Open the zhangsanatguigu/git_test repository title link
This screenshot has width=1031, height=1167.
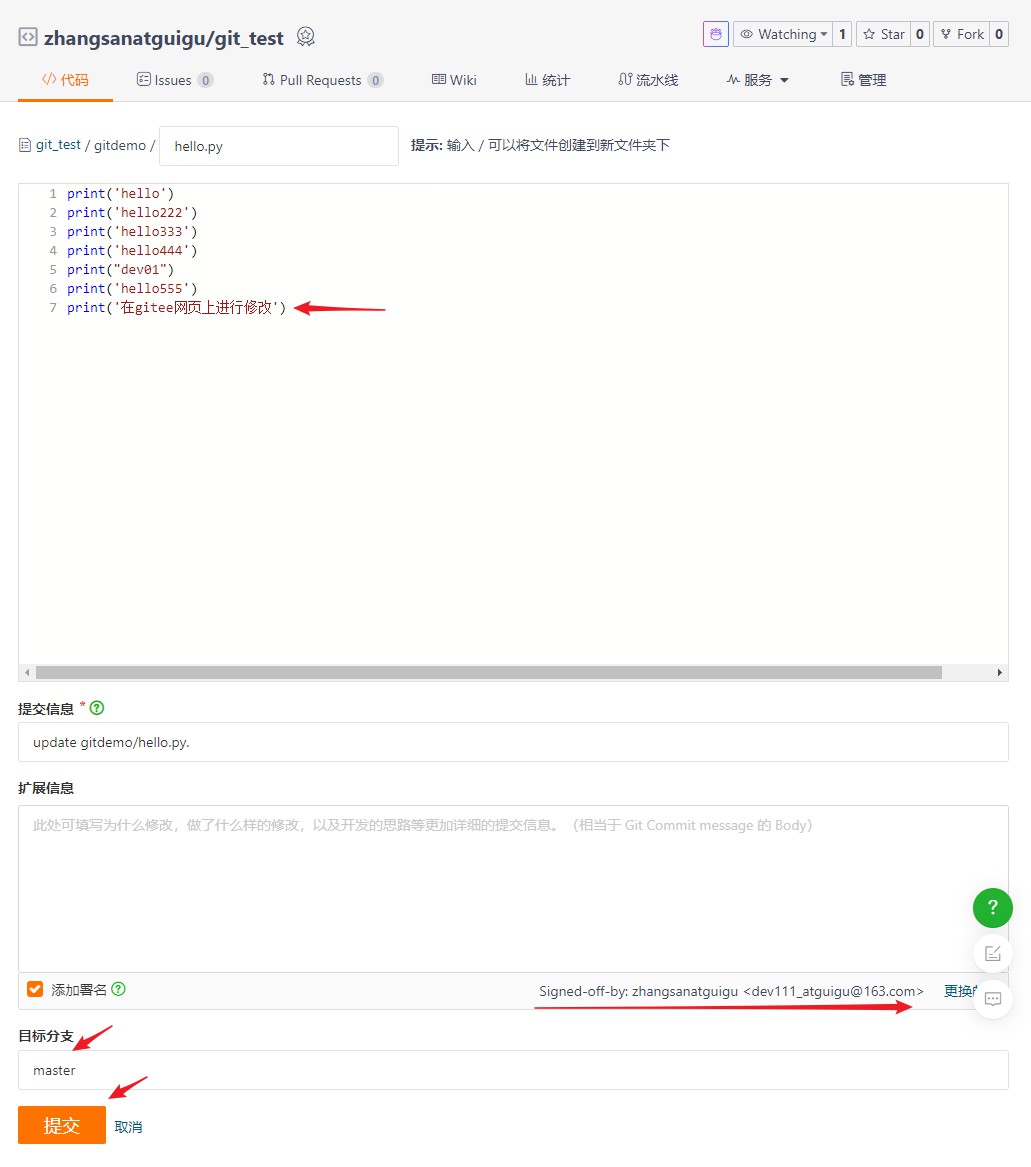pos(164,38)
